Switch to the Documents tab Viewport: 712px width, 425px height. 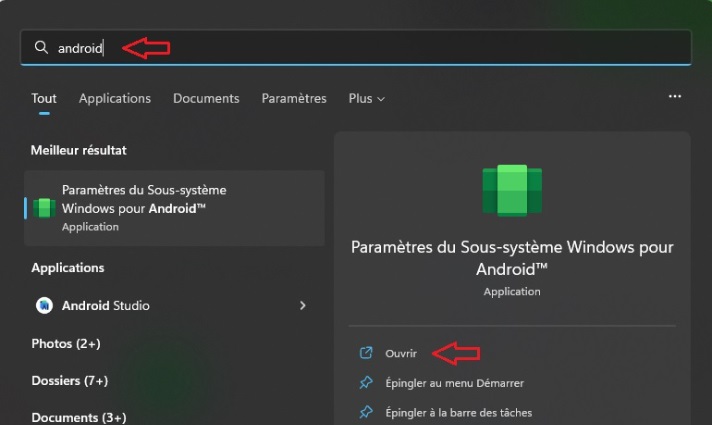pos(206,99)
